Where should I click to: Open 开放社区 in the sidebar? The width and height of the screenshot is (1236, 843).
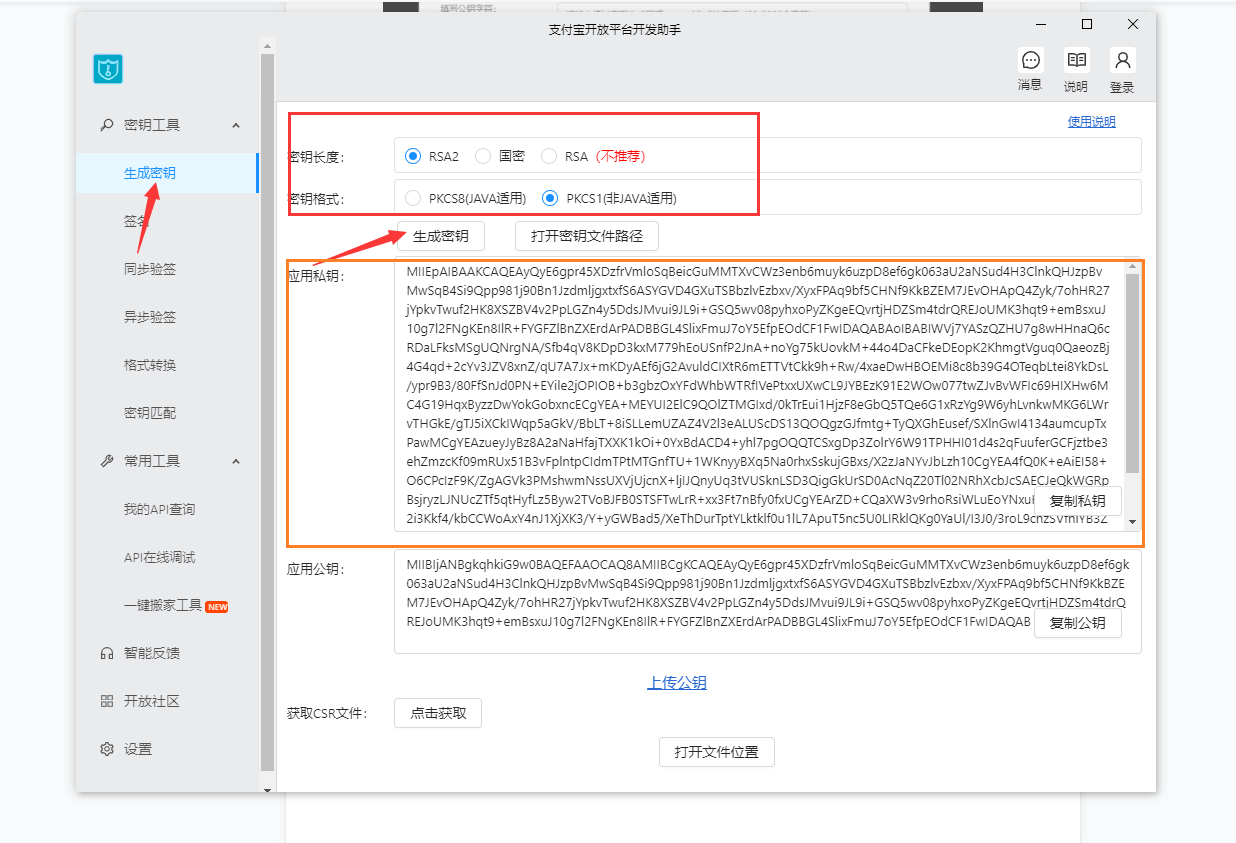pyautogui.click(x=152, y=701)
